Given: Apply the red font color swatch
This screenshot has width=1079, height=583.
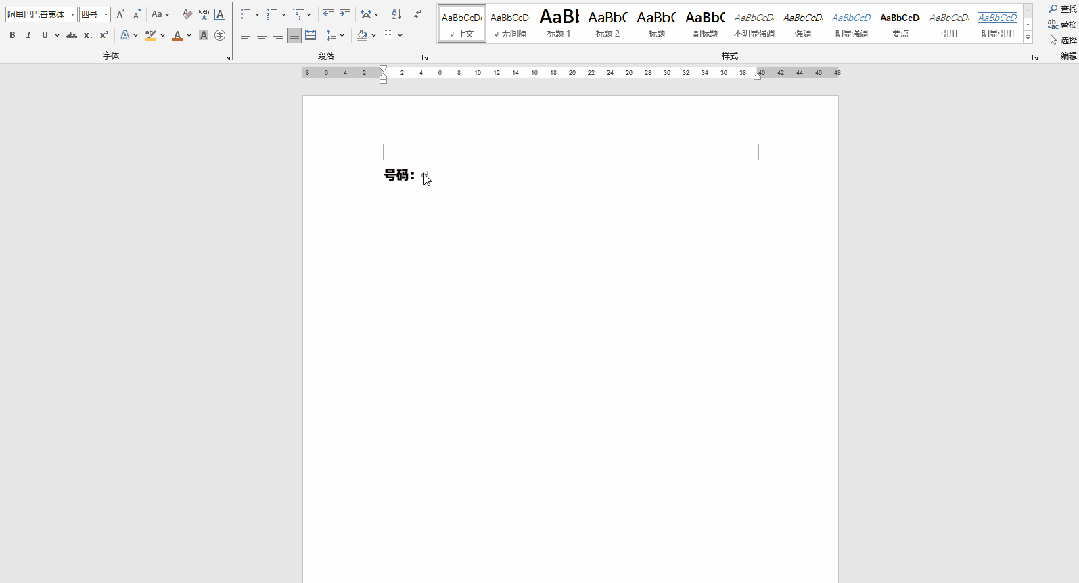Looking at the screenshot, I should click(177, 36).
